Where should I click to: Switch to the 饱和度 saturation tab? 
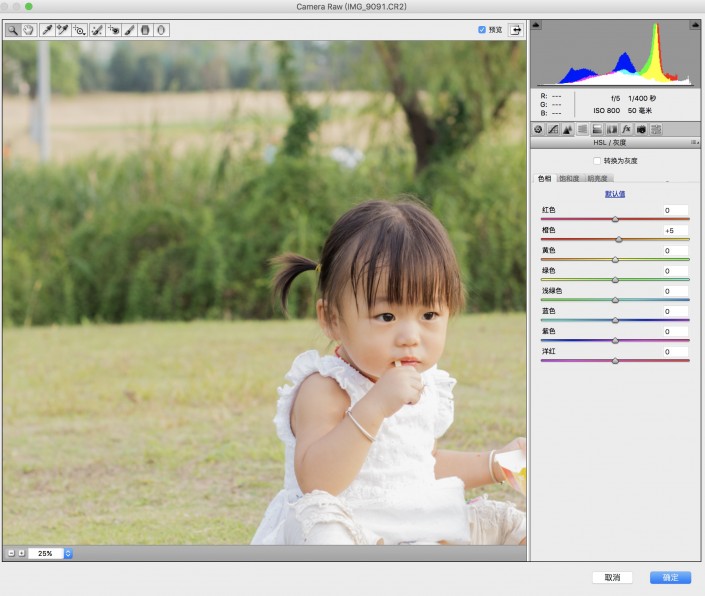569,178
